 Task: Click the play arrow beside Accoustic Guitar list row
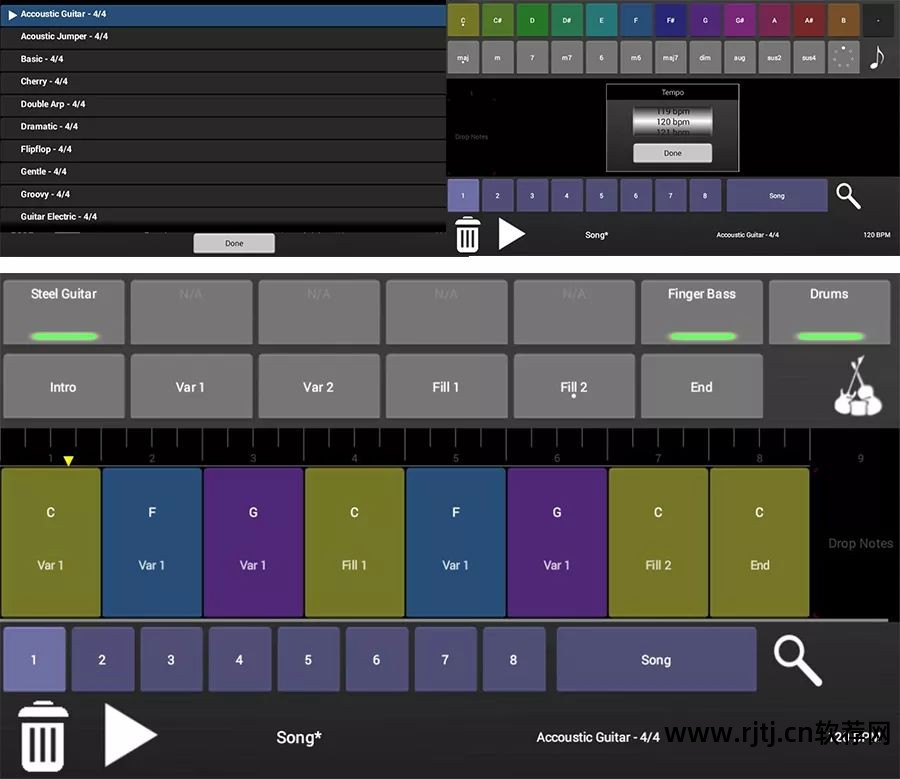12,14
